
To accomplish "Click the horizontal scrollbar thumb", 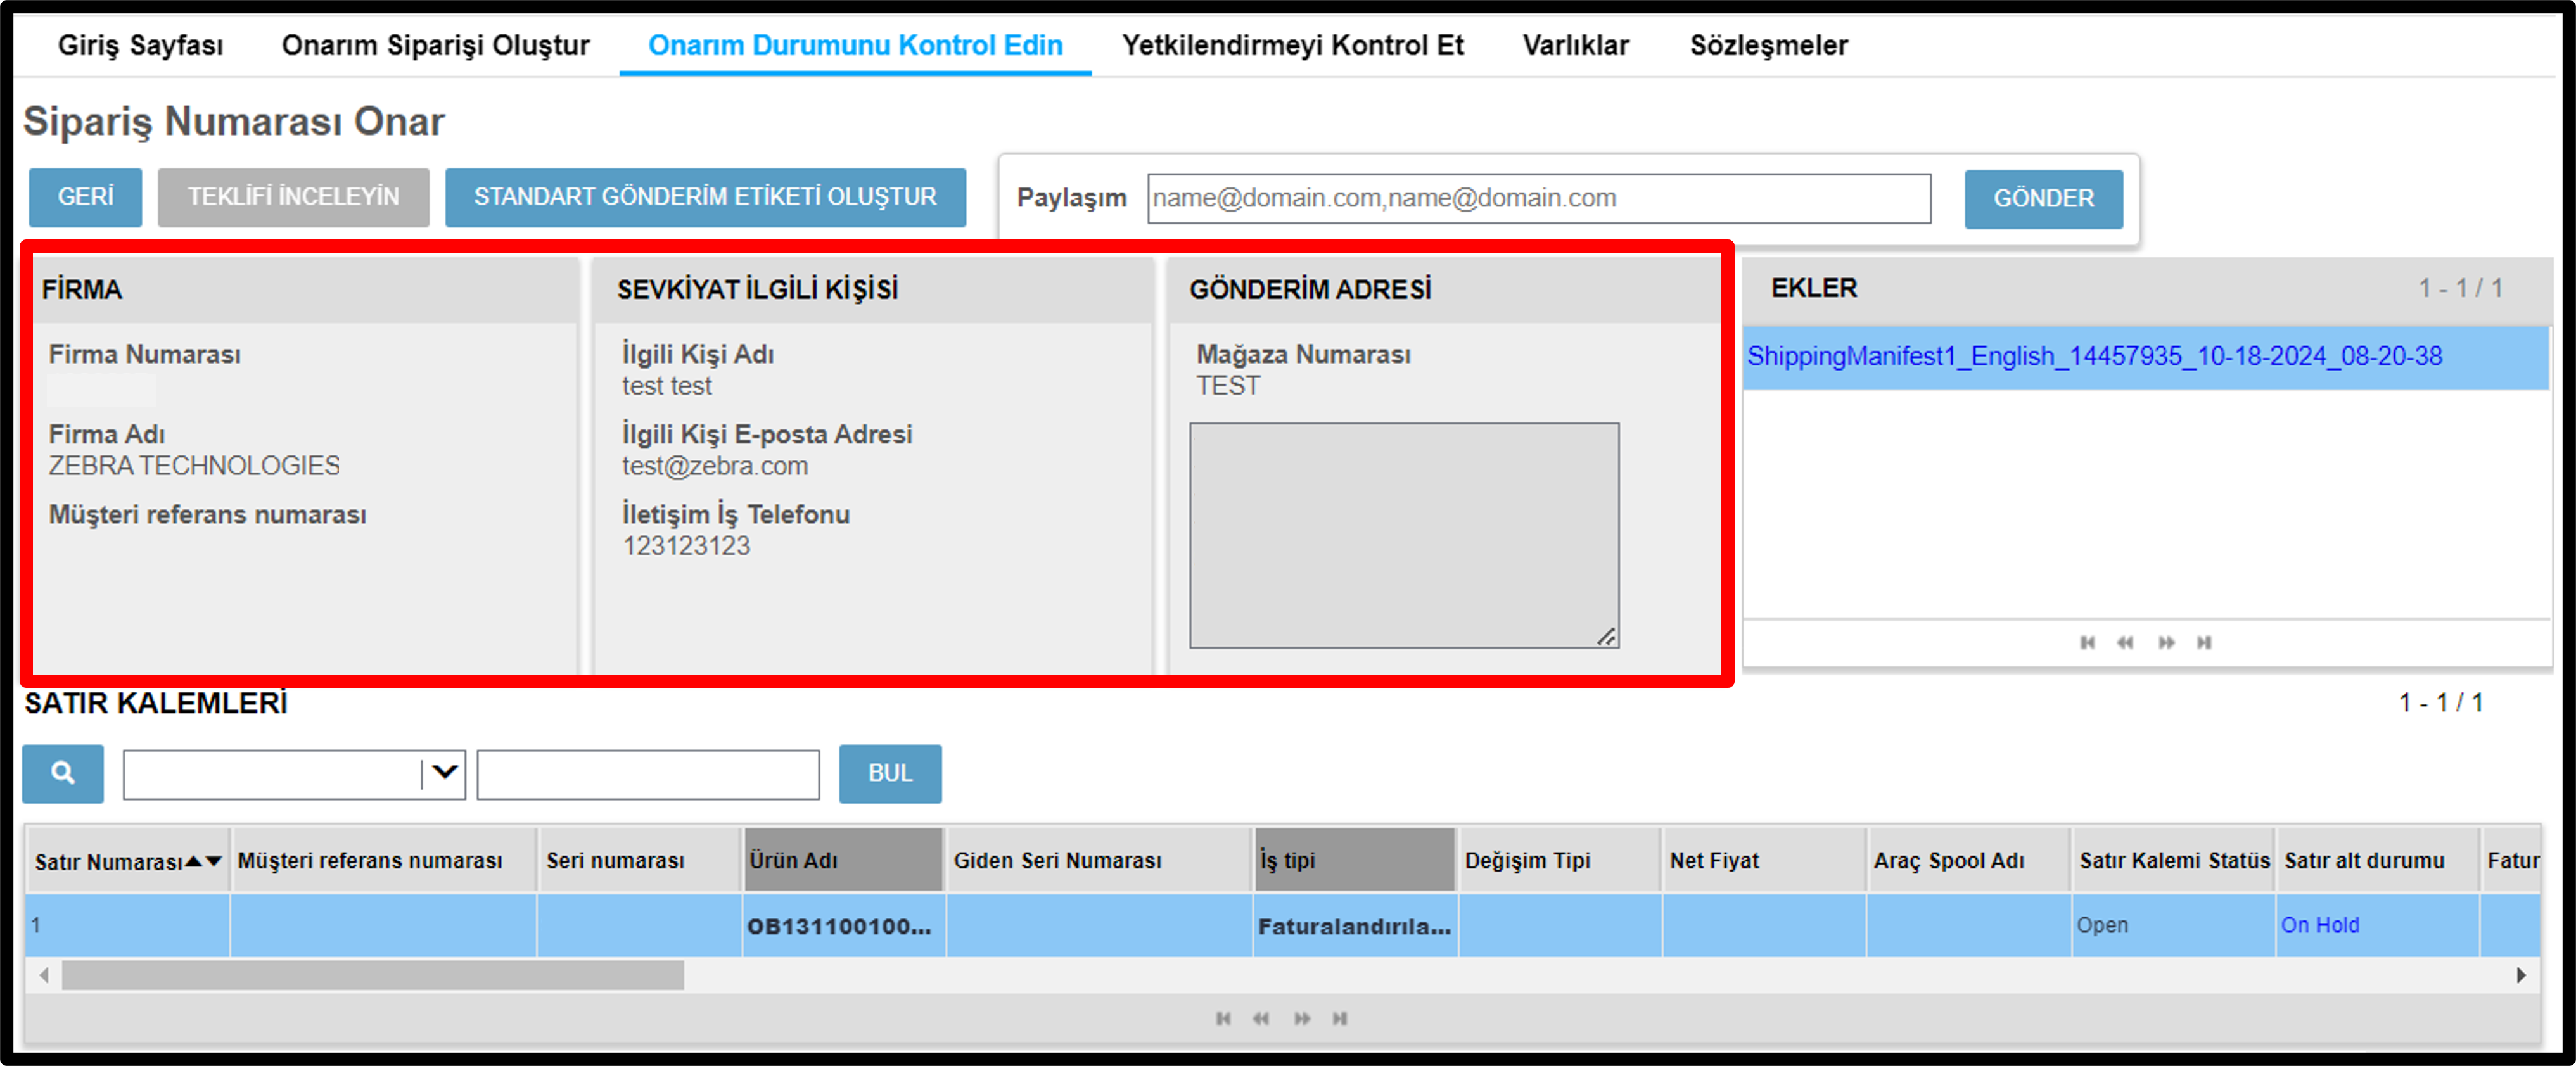I will point(373,975).
